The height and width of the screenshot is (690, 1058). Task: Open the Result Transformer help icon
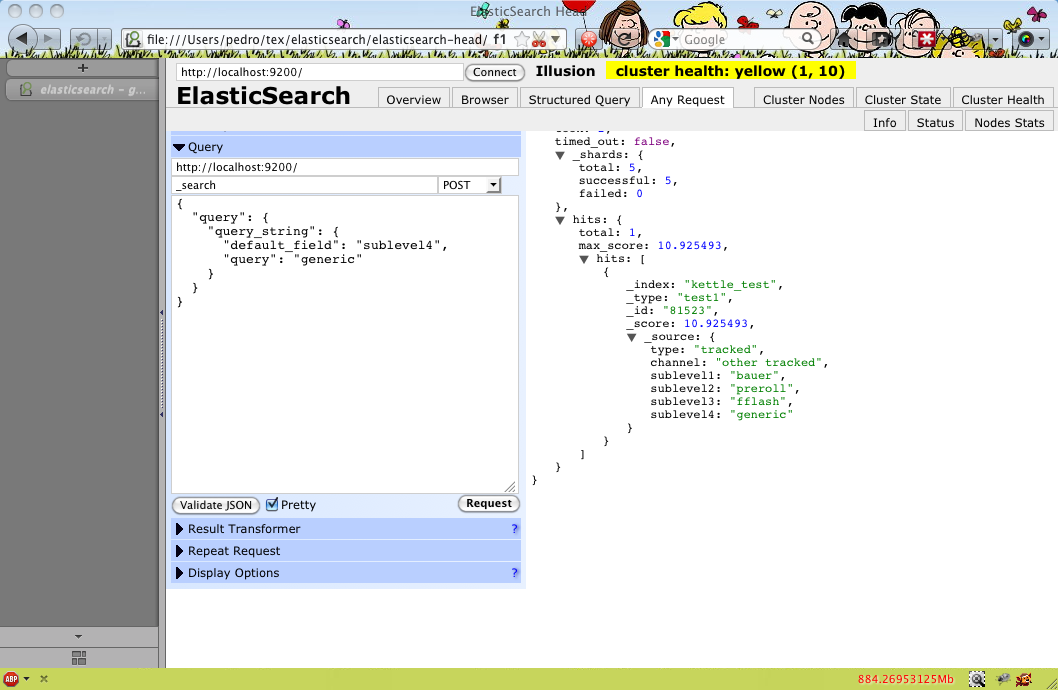pyautogui.click(x=514, y=528)
